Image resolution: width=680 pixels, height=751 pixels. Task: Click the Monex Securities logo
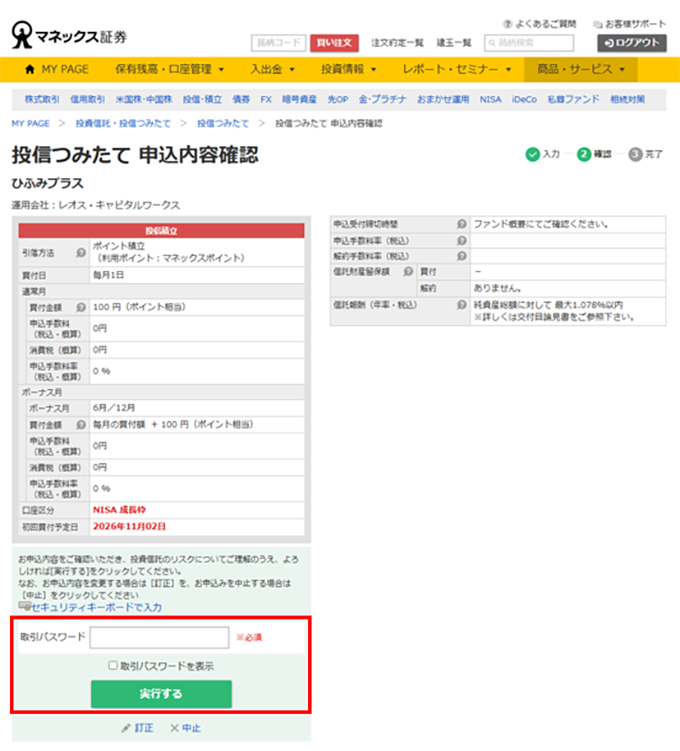(69, 35)
